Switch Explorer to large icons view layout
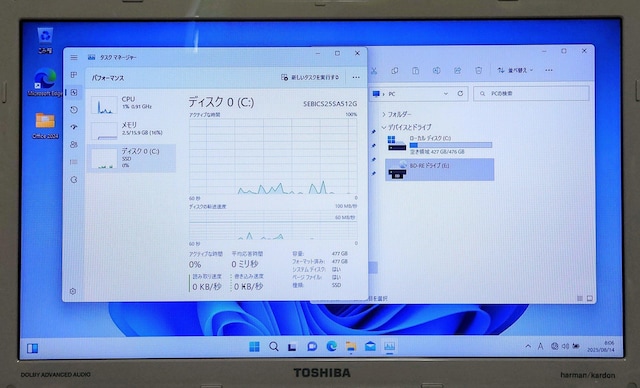 pos(589,299)
